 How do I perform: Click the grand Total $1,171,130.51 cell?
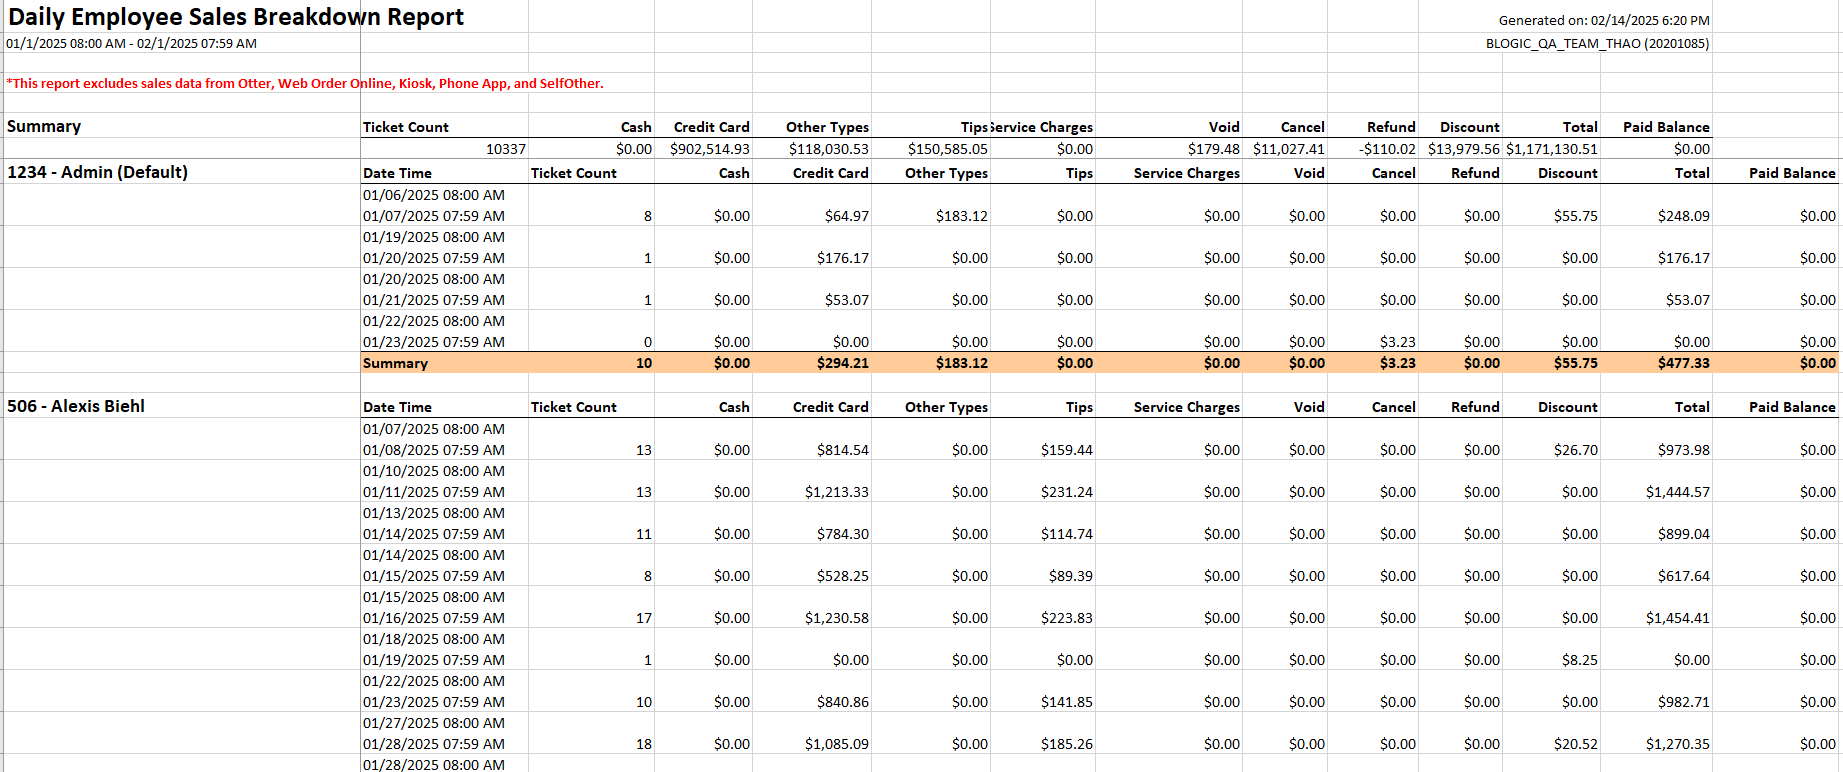[1551, 149]
